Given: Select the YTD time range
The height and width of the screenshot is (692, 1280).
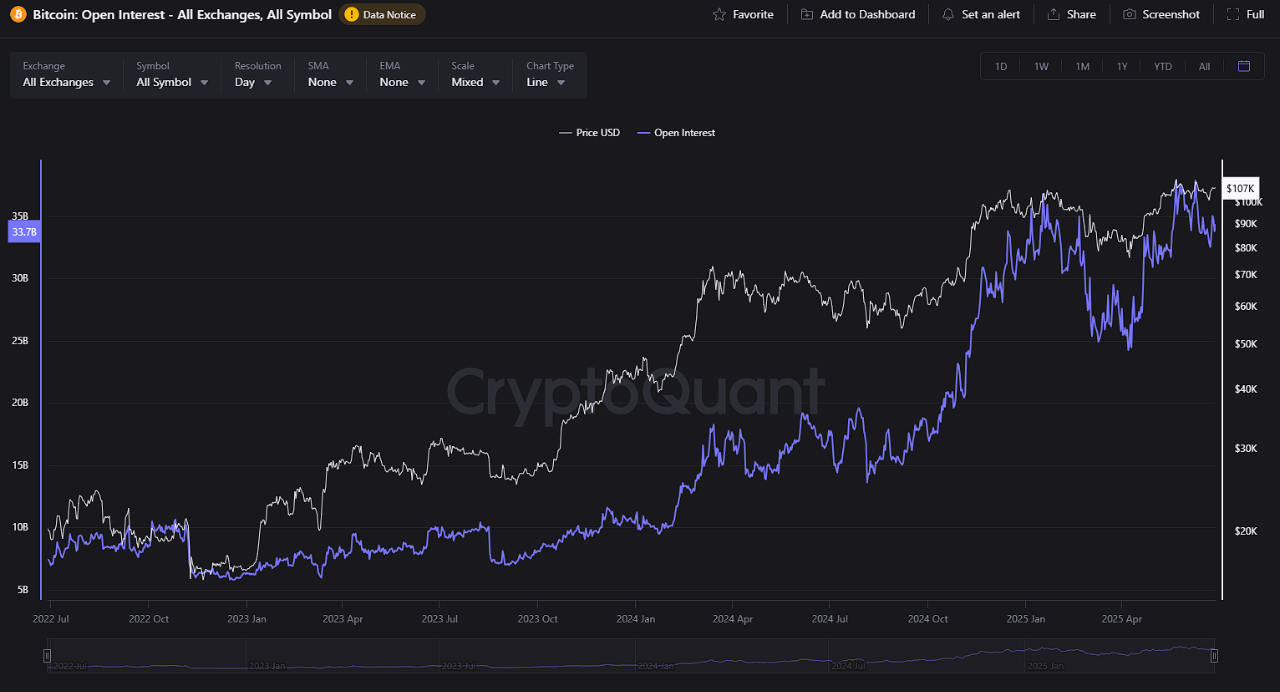Looking at the screenshot, I should (1163, 67).
